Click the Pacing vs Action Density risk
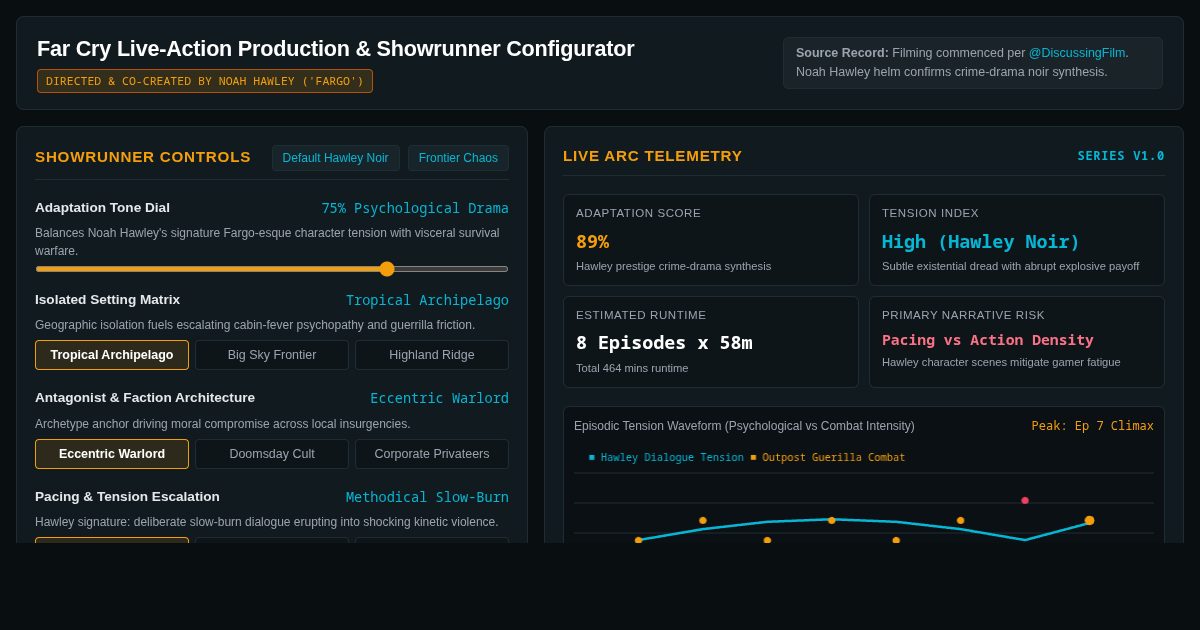1200x630 pixels. pos(988,340)
